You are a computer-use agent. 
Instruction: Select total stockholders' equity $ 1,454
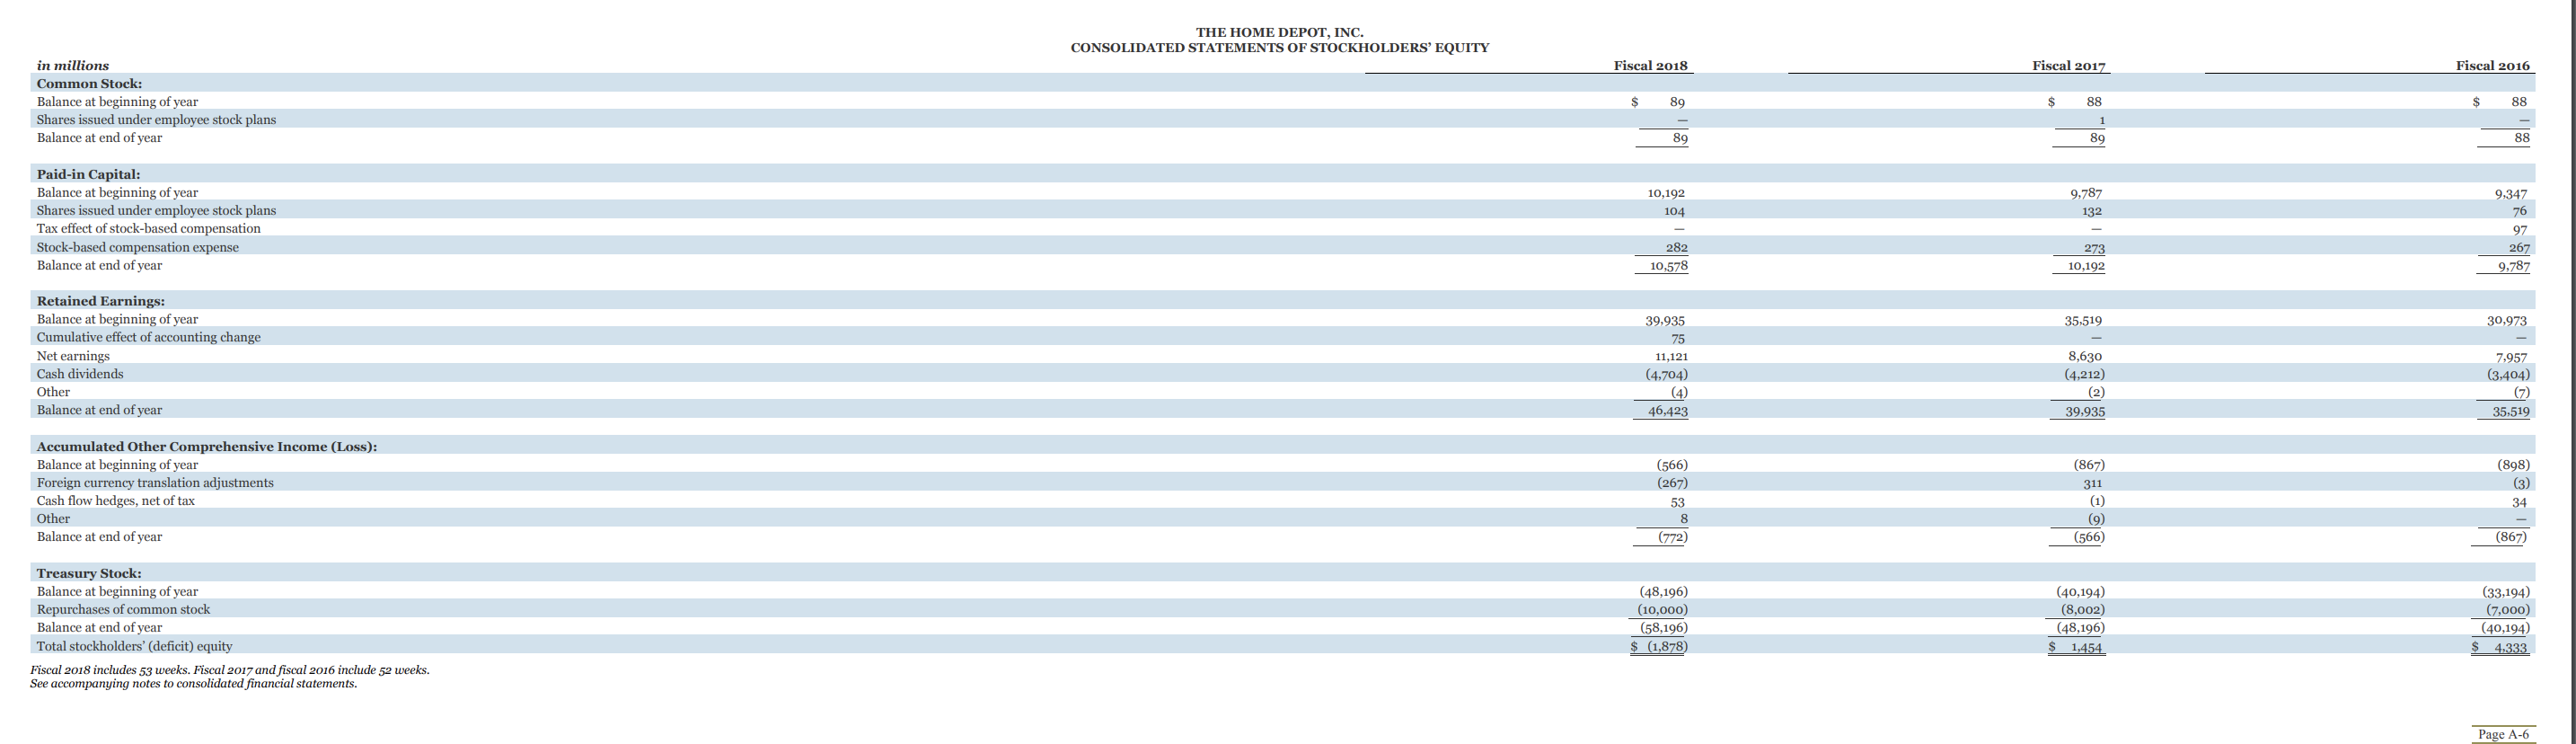click(x=2076, y=647)
